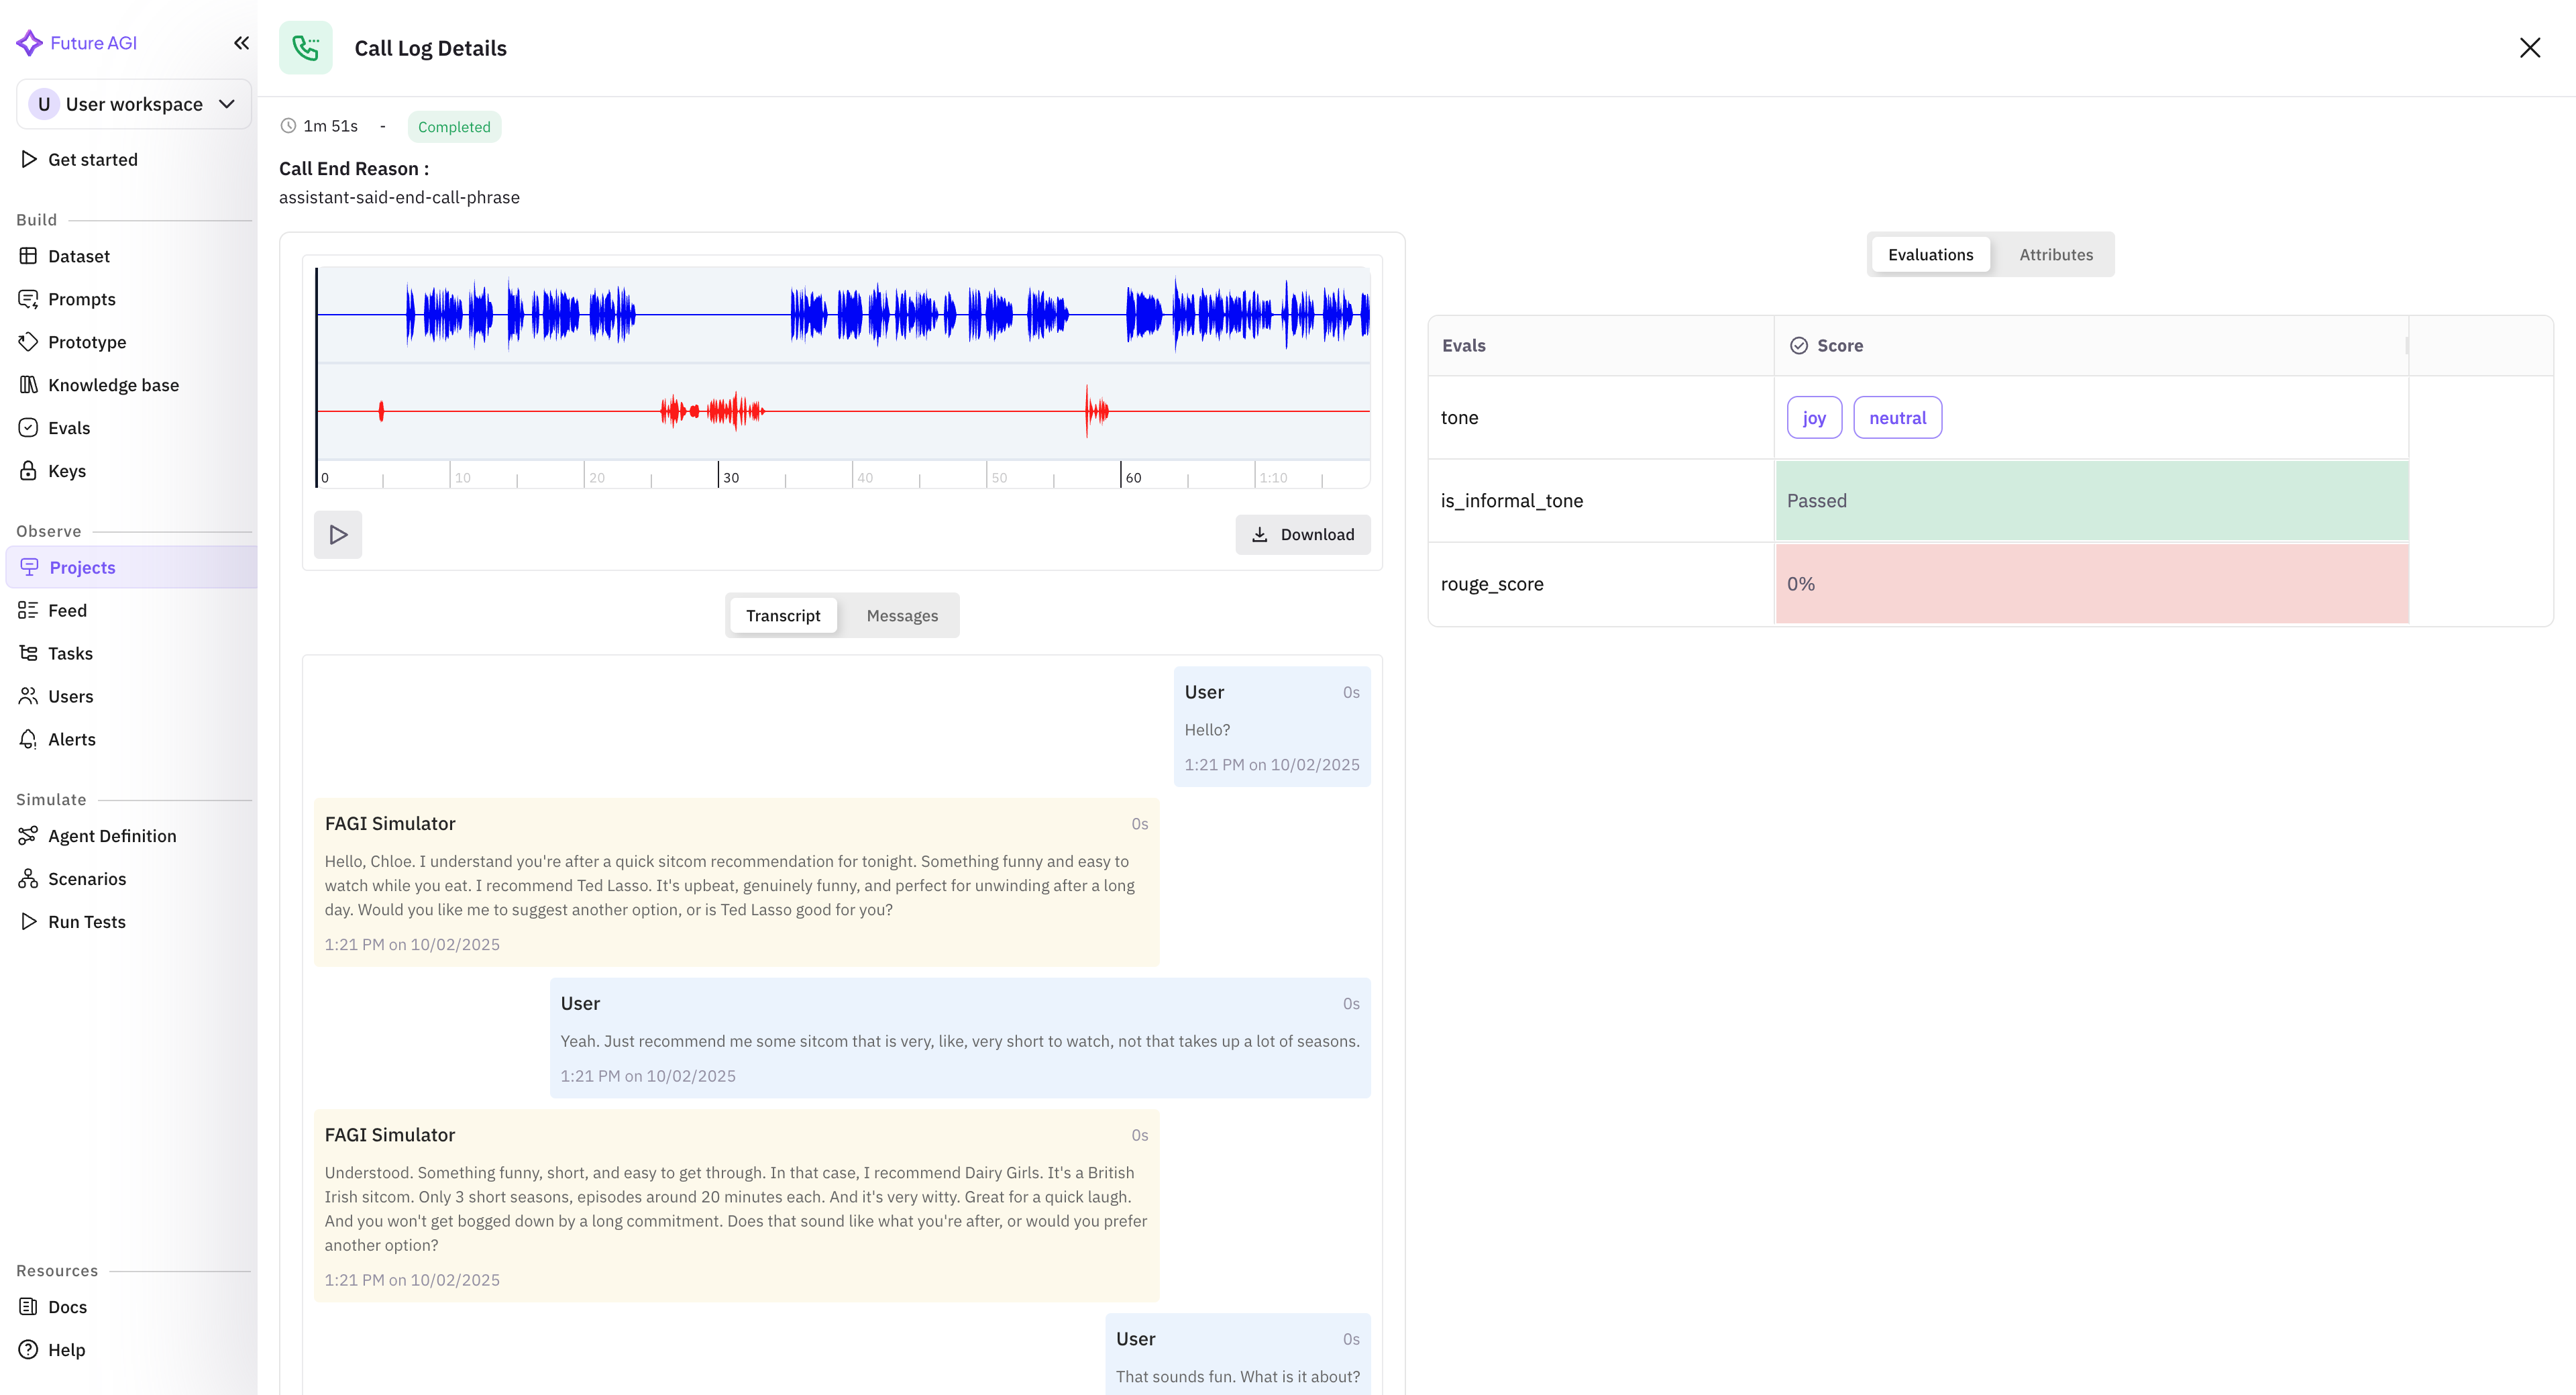Go to Prompts
This screenshot has width=2576, height=1395.
tap(81, 299)
